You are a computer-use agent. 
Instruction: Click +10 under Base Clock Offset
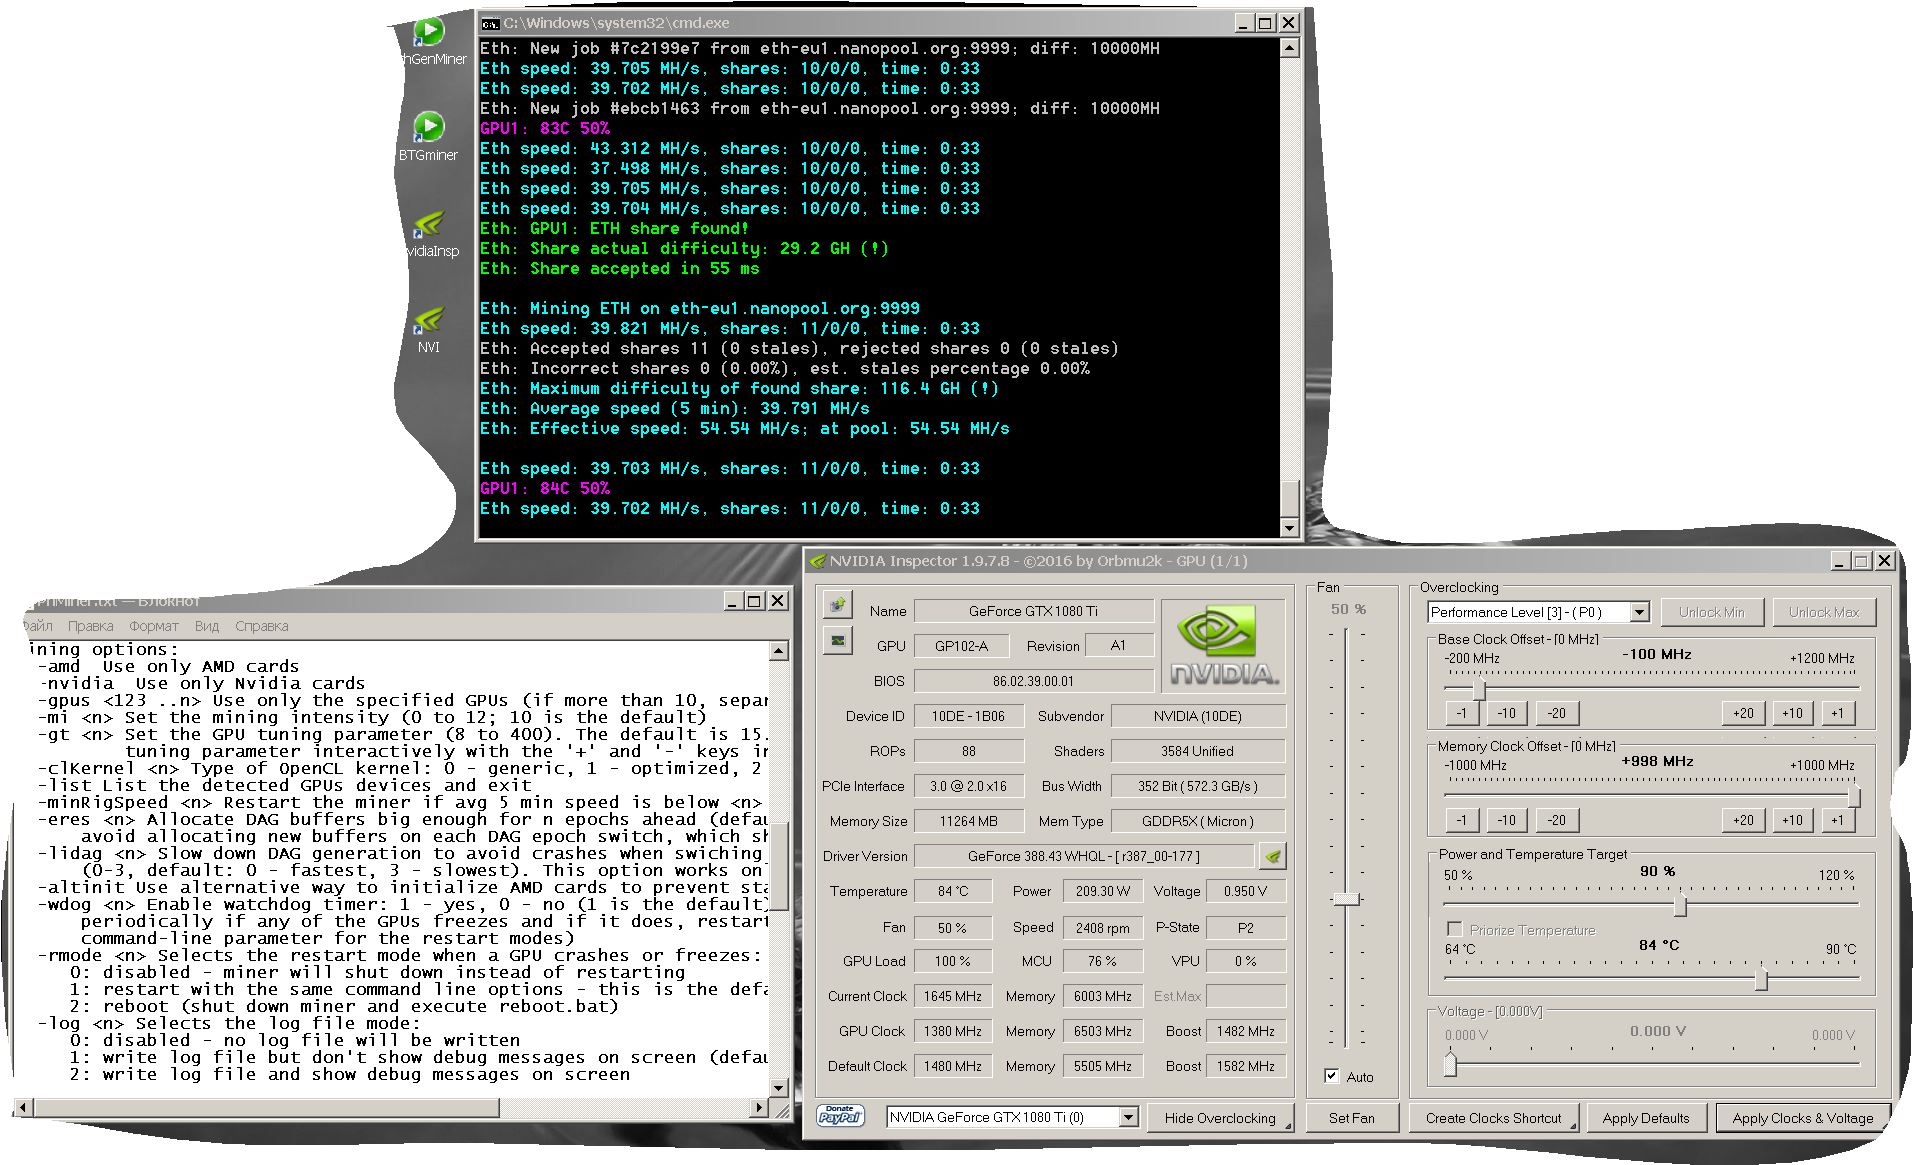point(1792,713)
